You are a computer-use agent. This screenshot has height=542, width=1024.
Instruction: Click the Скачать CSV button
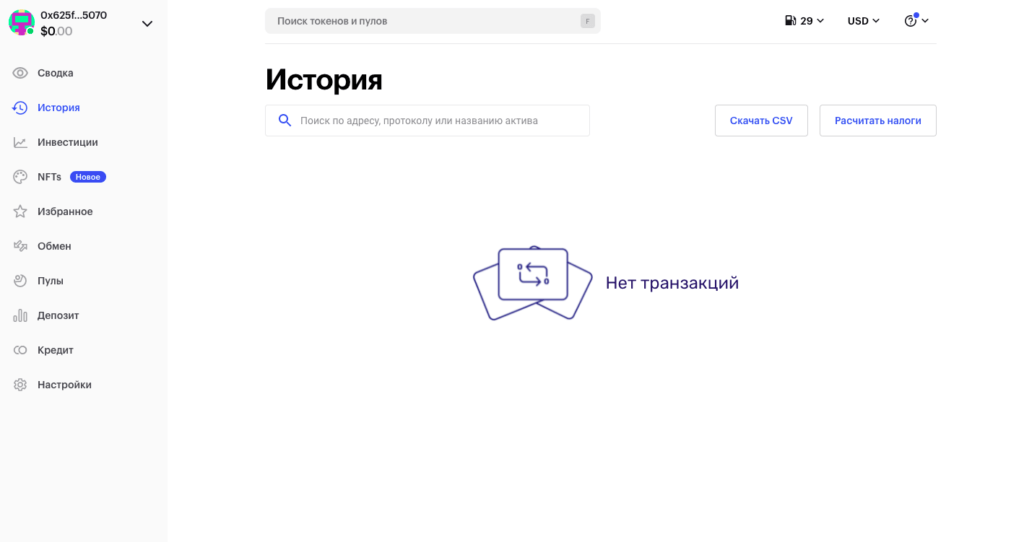click(x=761, y=121)
